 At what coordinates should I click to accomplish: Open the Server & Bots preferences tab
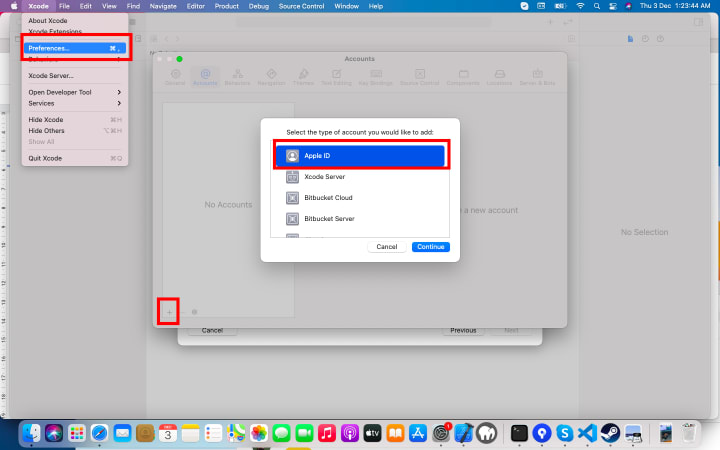click(537, 77)
